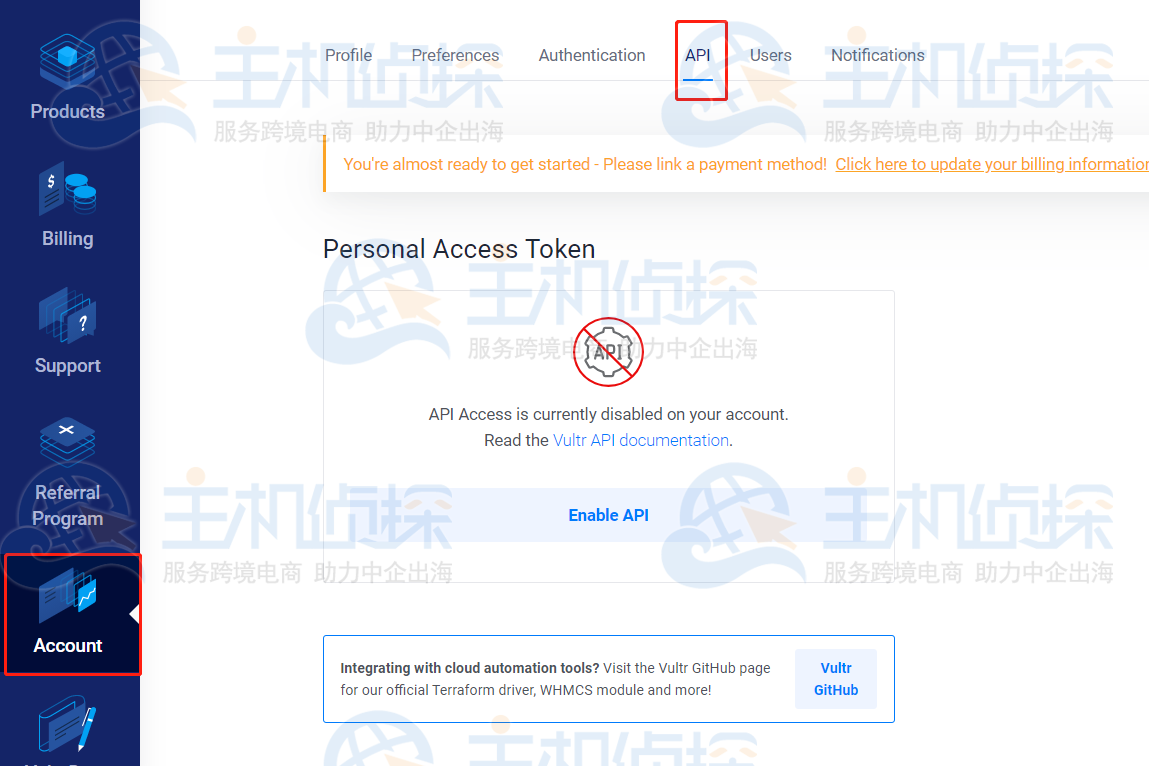Open the Products sidebar icon
Image resolution: width=1149 pixels, height=766 pixels.
pos(67,62)
